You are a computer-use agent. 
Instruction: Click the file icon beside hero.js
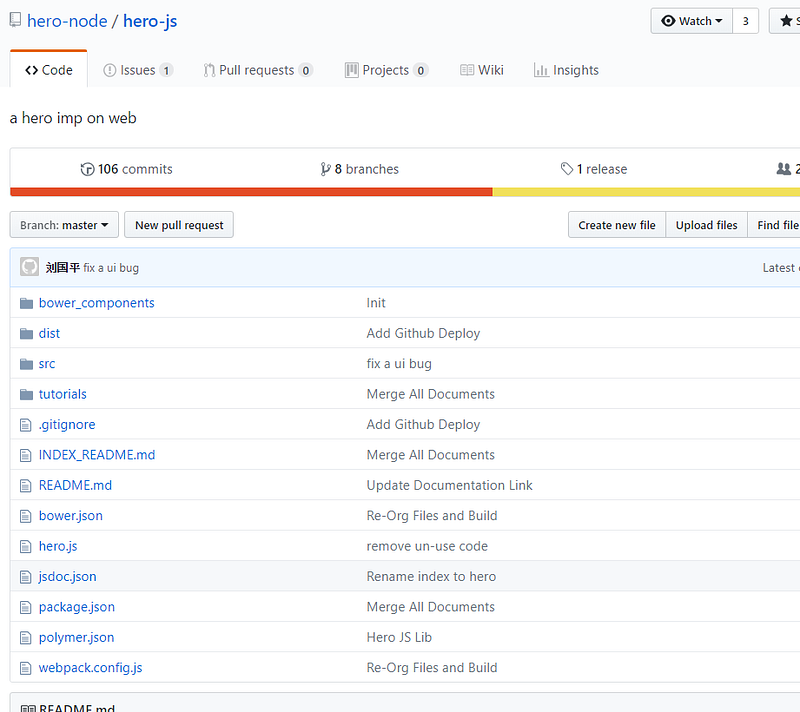click(x=26, y=547)
